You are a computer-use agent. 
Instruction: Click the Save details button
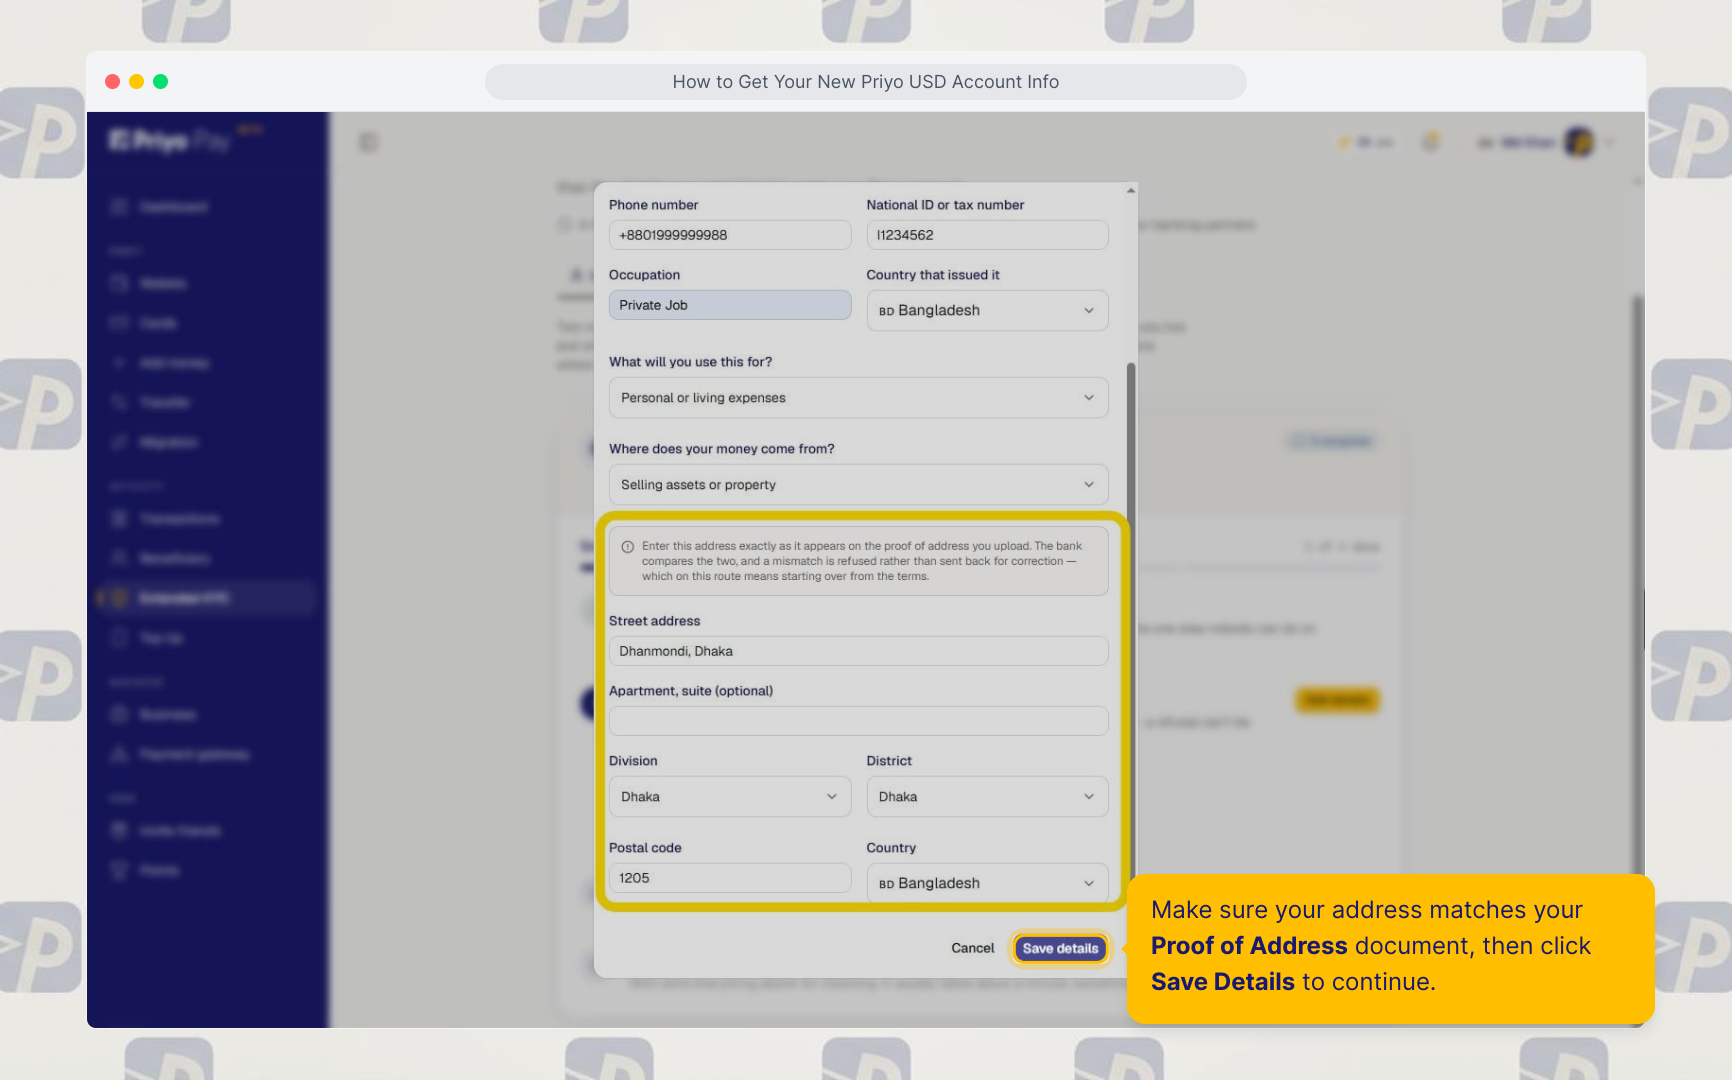[1060, 948]
